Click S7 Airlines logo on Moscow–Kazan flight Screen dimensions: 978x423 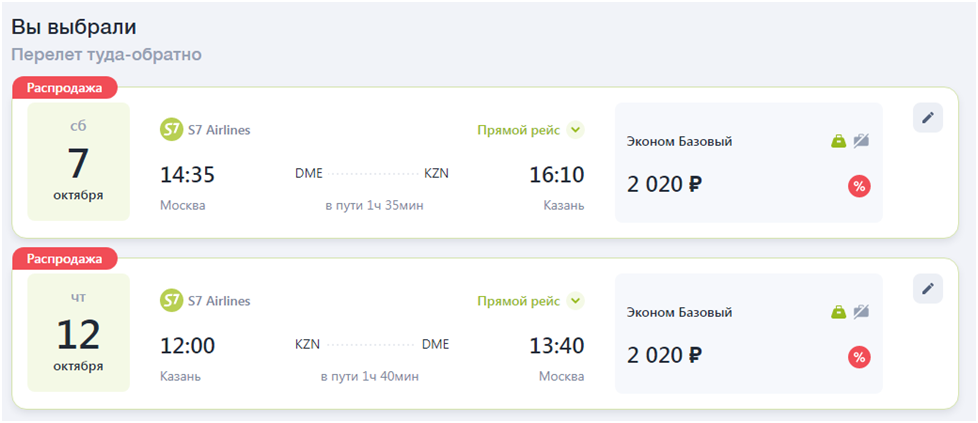tap(171, 129)
